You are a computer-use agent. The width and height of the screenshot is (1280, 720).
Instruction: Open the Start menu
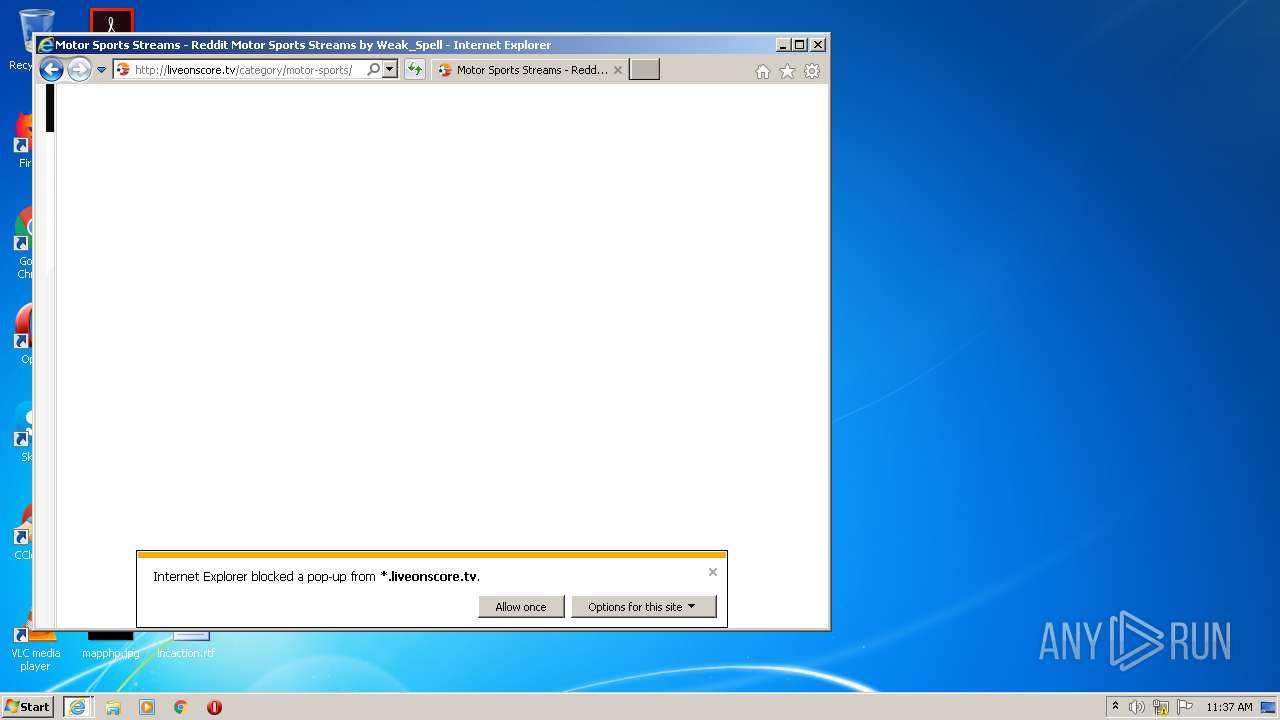pyautogui.click(x=27, y=706)
